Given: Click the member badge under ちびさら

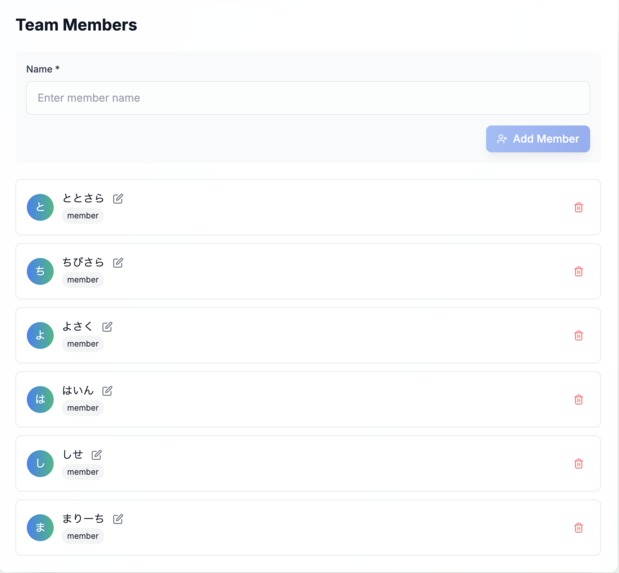Looking at the screenshot, I should (x=83, y=280).
